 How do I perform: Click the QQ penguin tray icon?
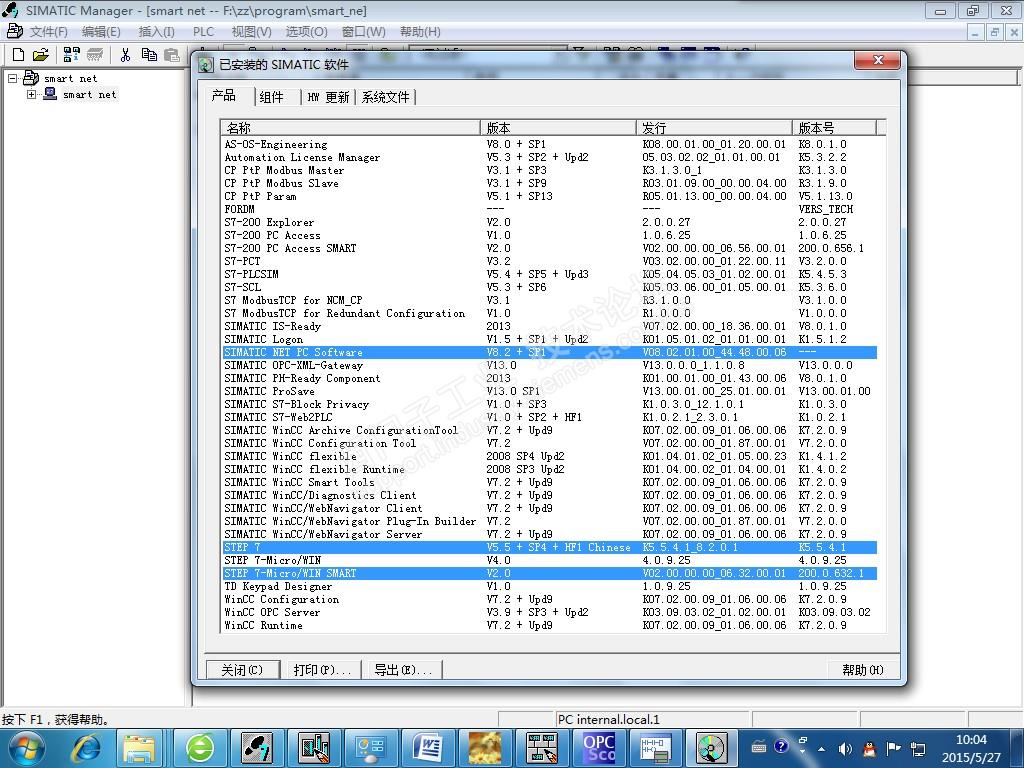coord(869,749)
